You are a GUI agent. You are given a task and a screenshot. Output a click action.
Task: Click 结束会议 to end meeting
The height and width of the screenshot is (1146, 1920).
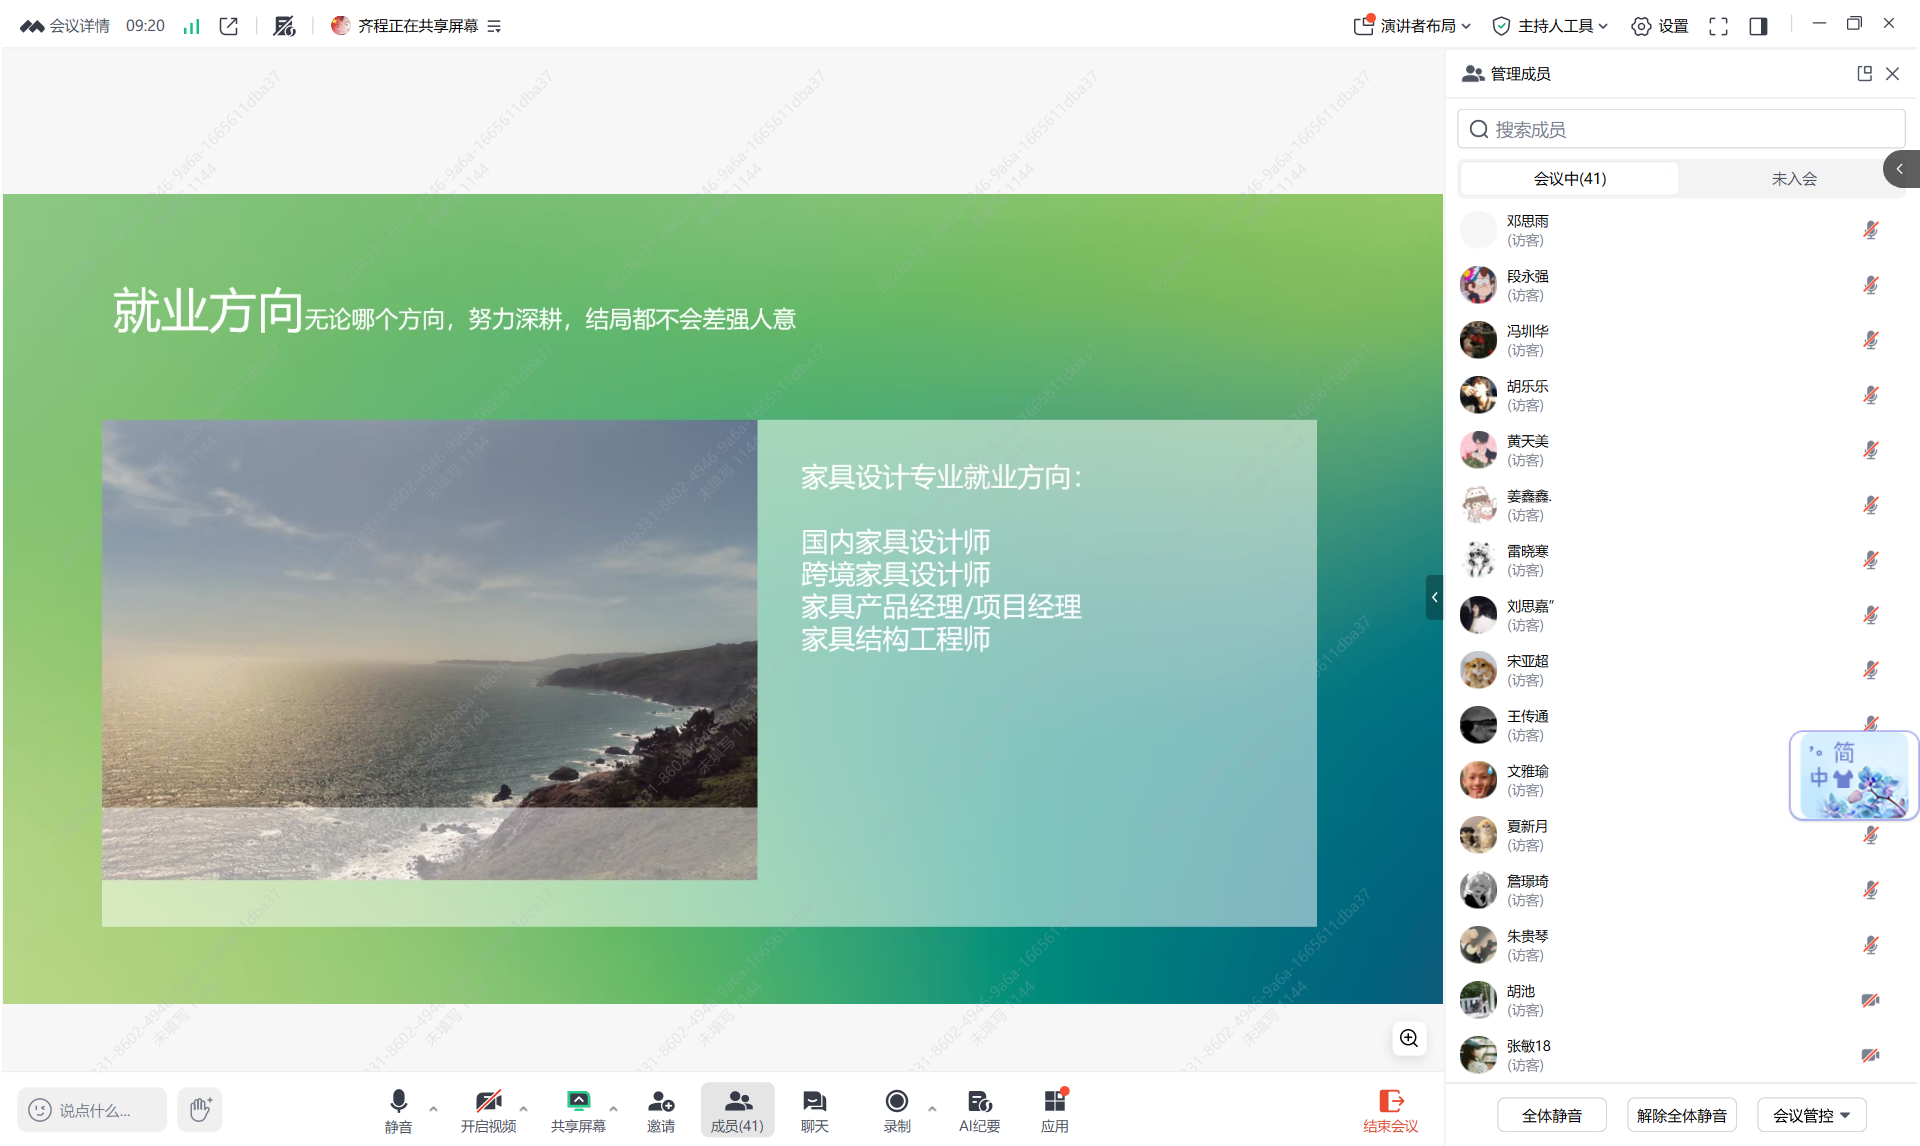tap(1390, 1110)
